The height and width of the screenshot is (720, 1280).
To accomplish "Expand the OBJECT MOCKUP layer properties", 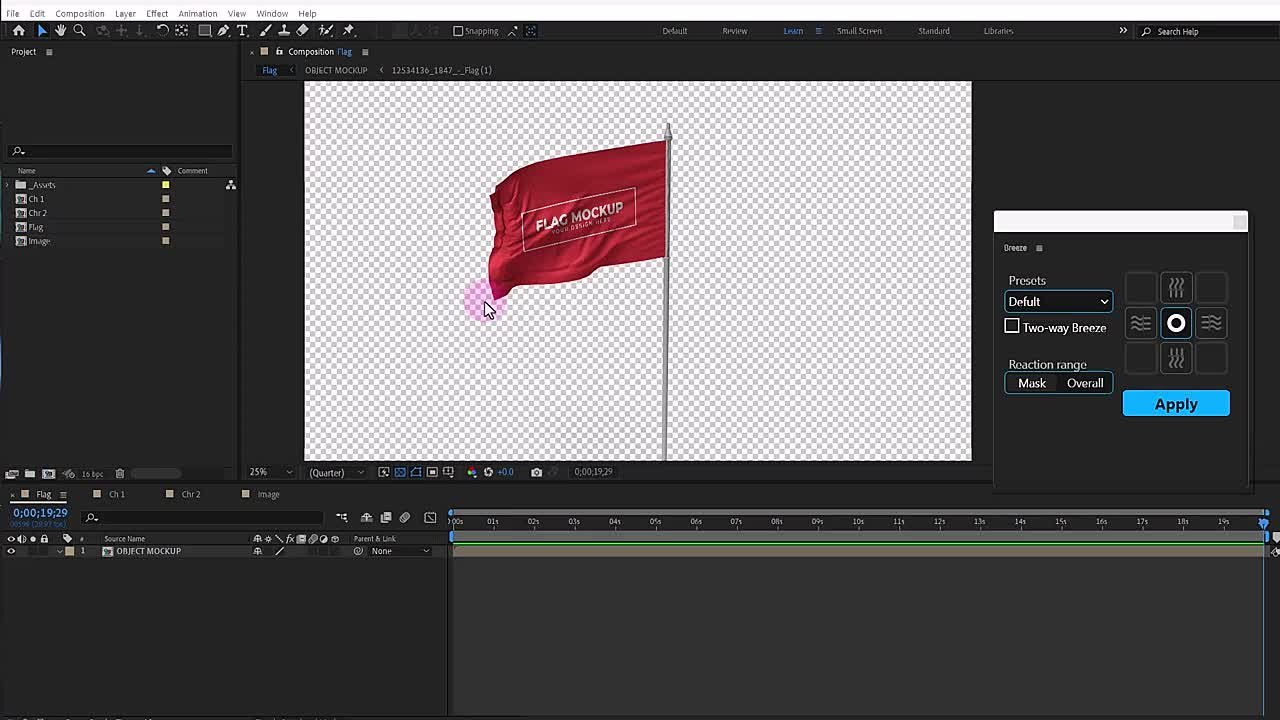I will click(59, 551).
